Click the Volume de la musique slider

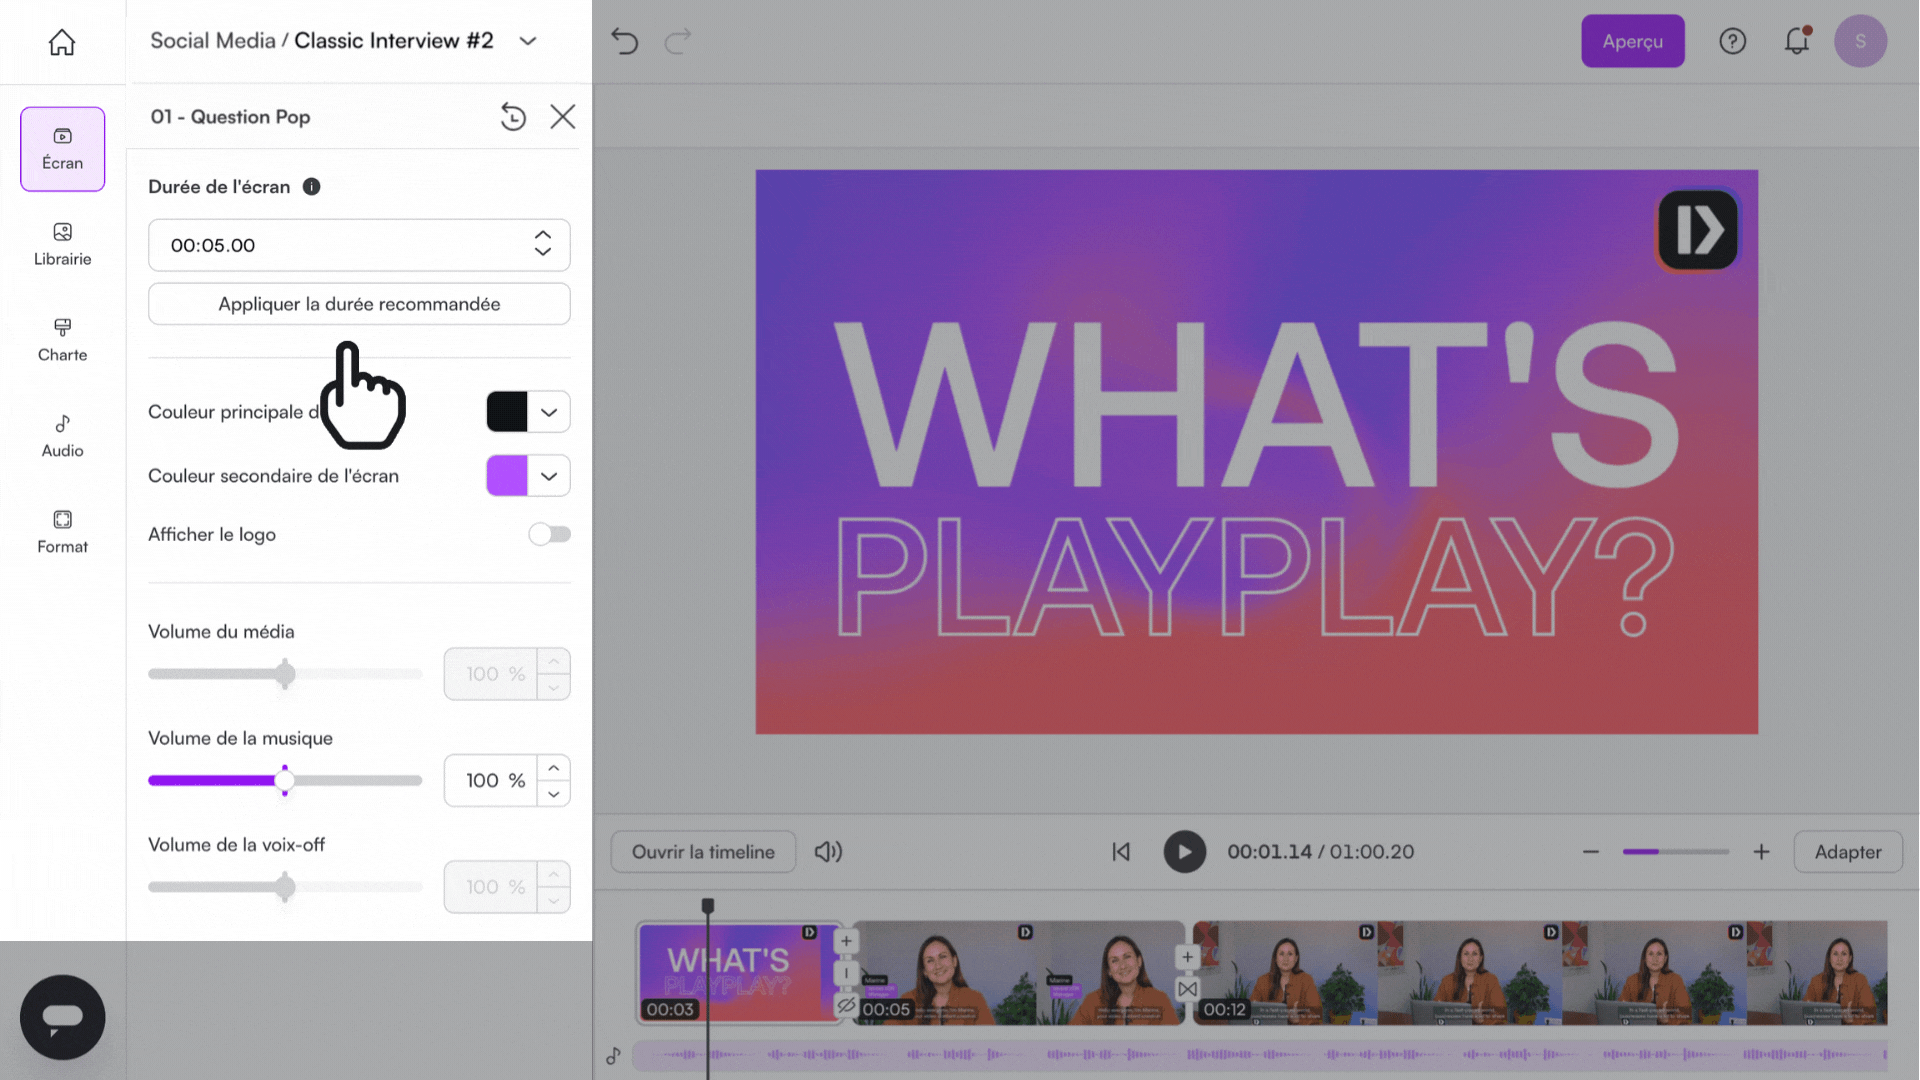point(285,780)
